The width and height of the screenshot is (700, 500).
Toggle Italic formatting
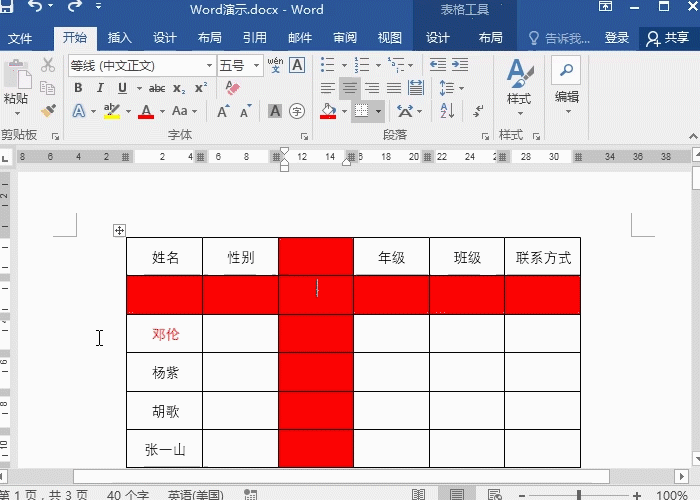100,88
